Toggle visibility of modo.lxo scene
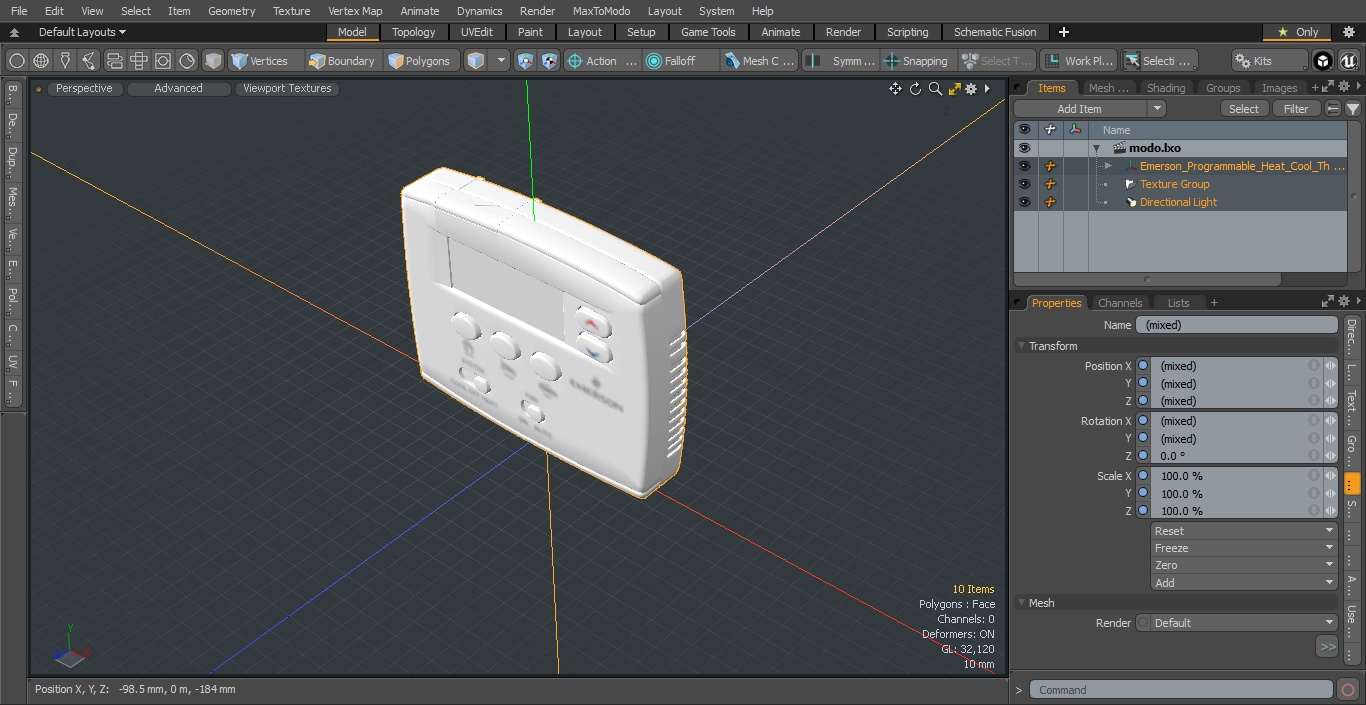The width and height of the screenshot is (1366, 705). click(1024, 148)
